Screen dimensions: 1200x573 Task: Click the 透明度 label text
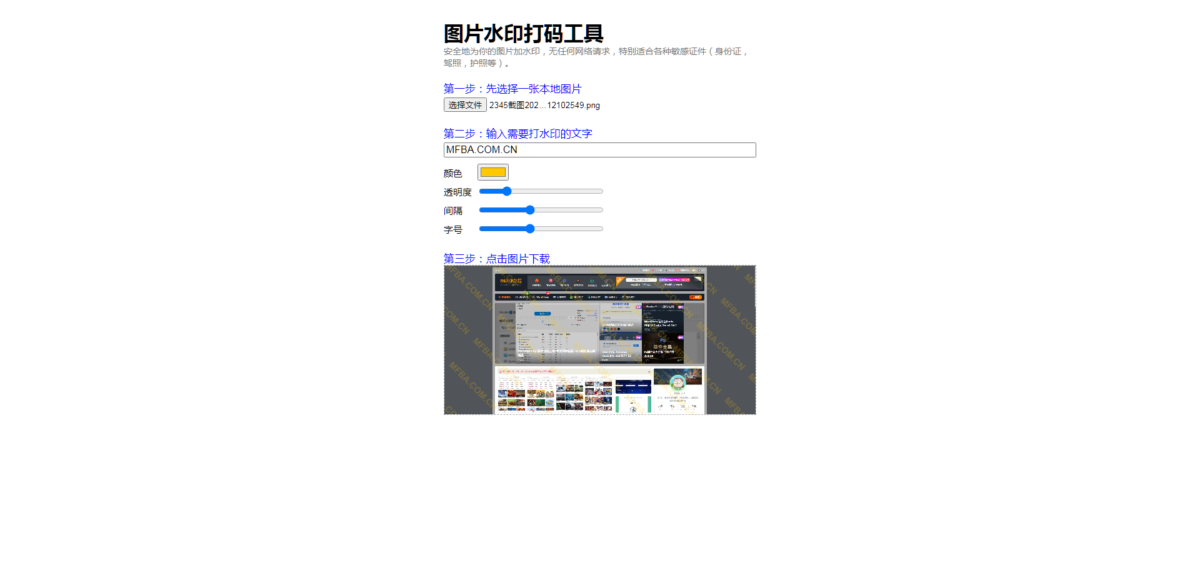point(458,192)
